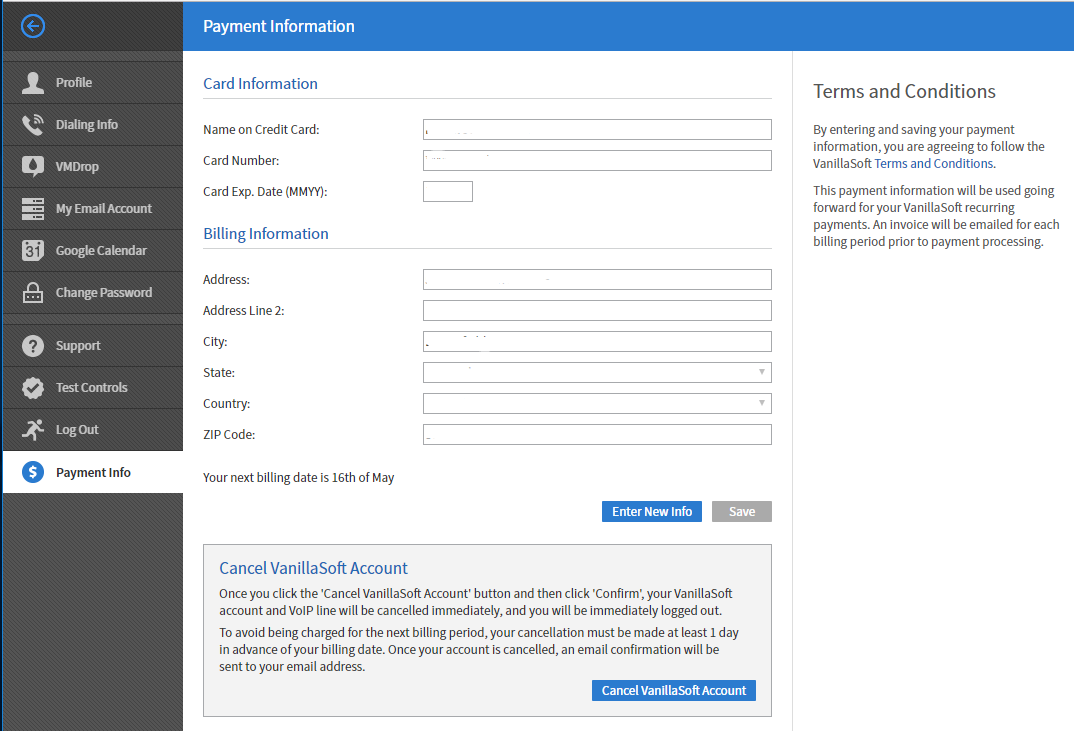Select Change Password in sidebar
1074x731 pixels.
point(93,293)
